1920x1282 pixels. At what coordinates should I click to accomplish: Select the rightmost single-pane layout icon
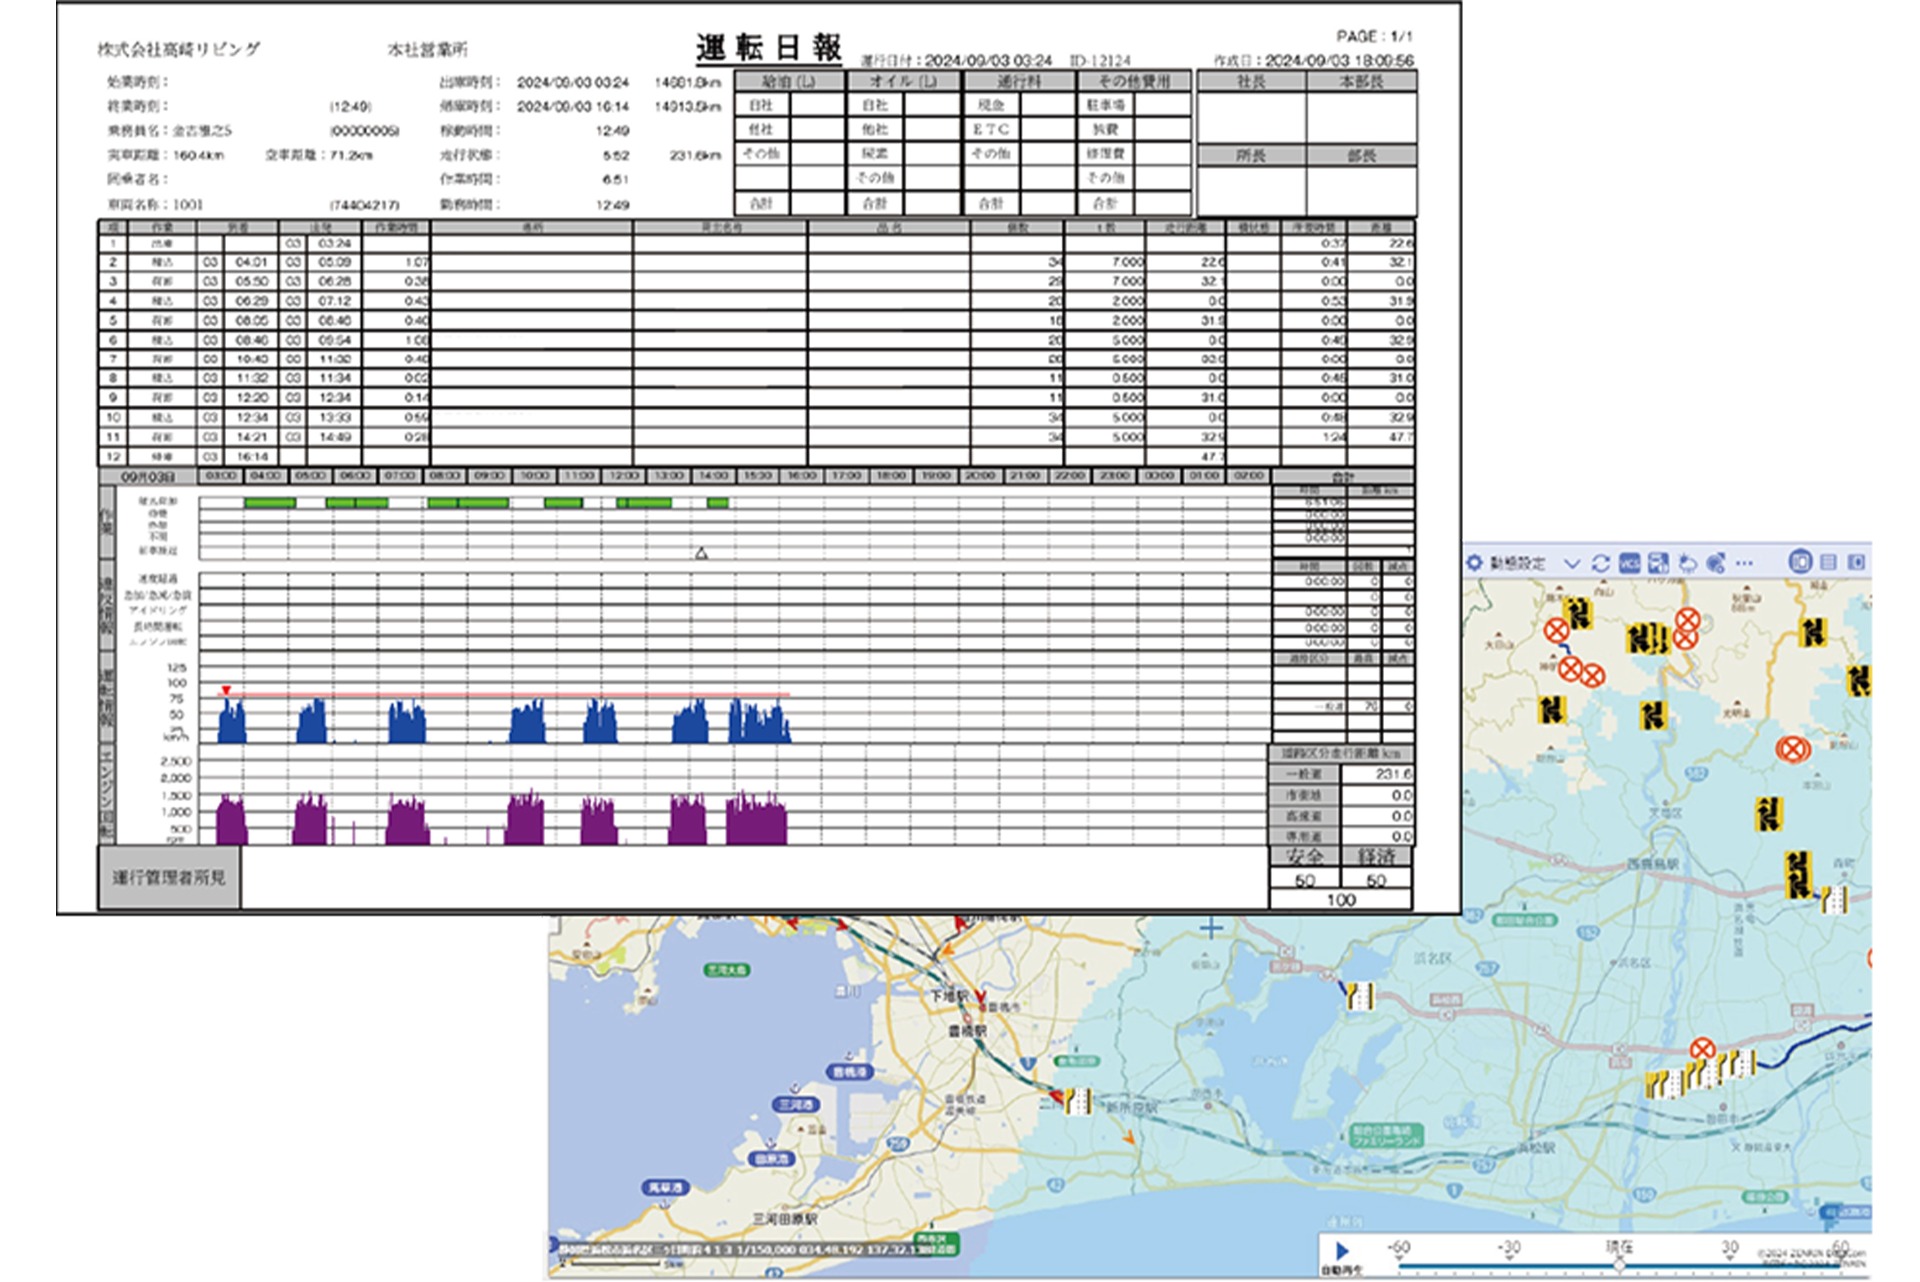1856,562
